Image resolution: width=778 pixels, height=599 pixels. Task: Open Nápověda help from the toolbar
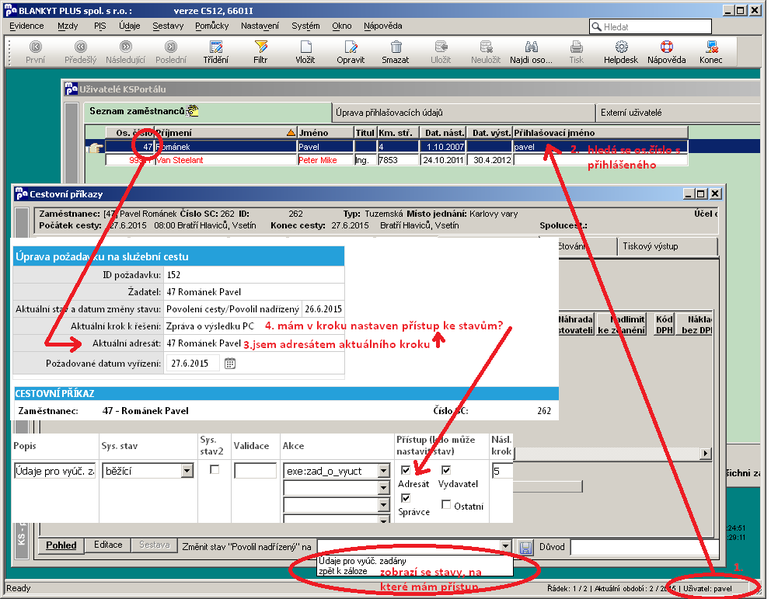point(666,52)
